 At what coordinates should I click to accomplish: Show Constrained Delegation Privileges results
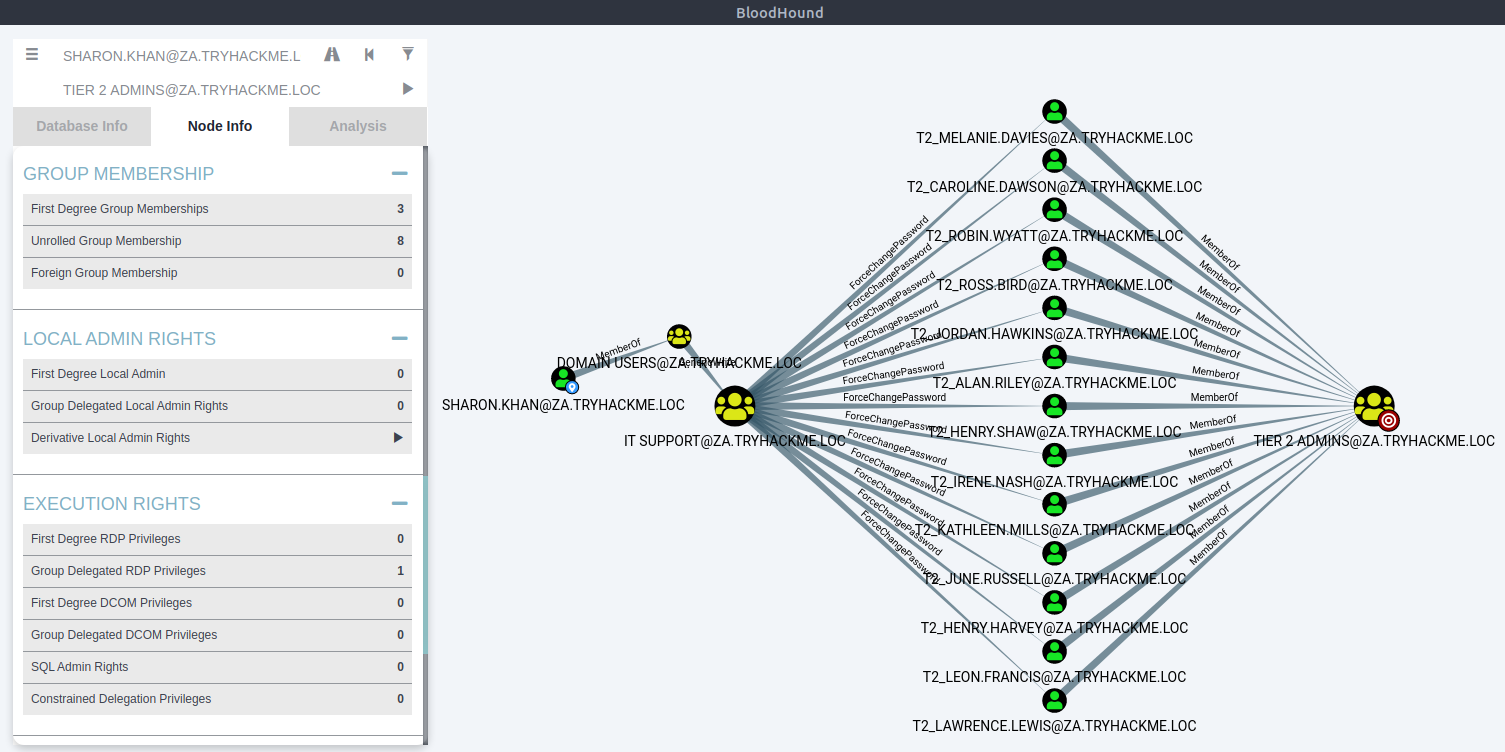click(217, 699)
